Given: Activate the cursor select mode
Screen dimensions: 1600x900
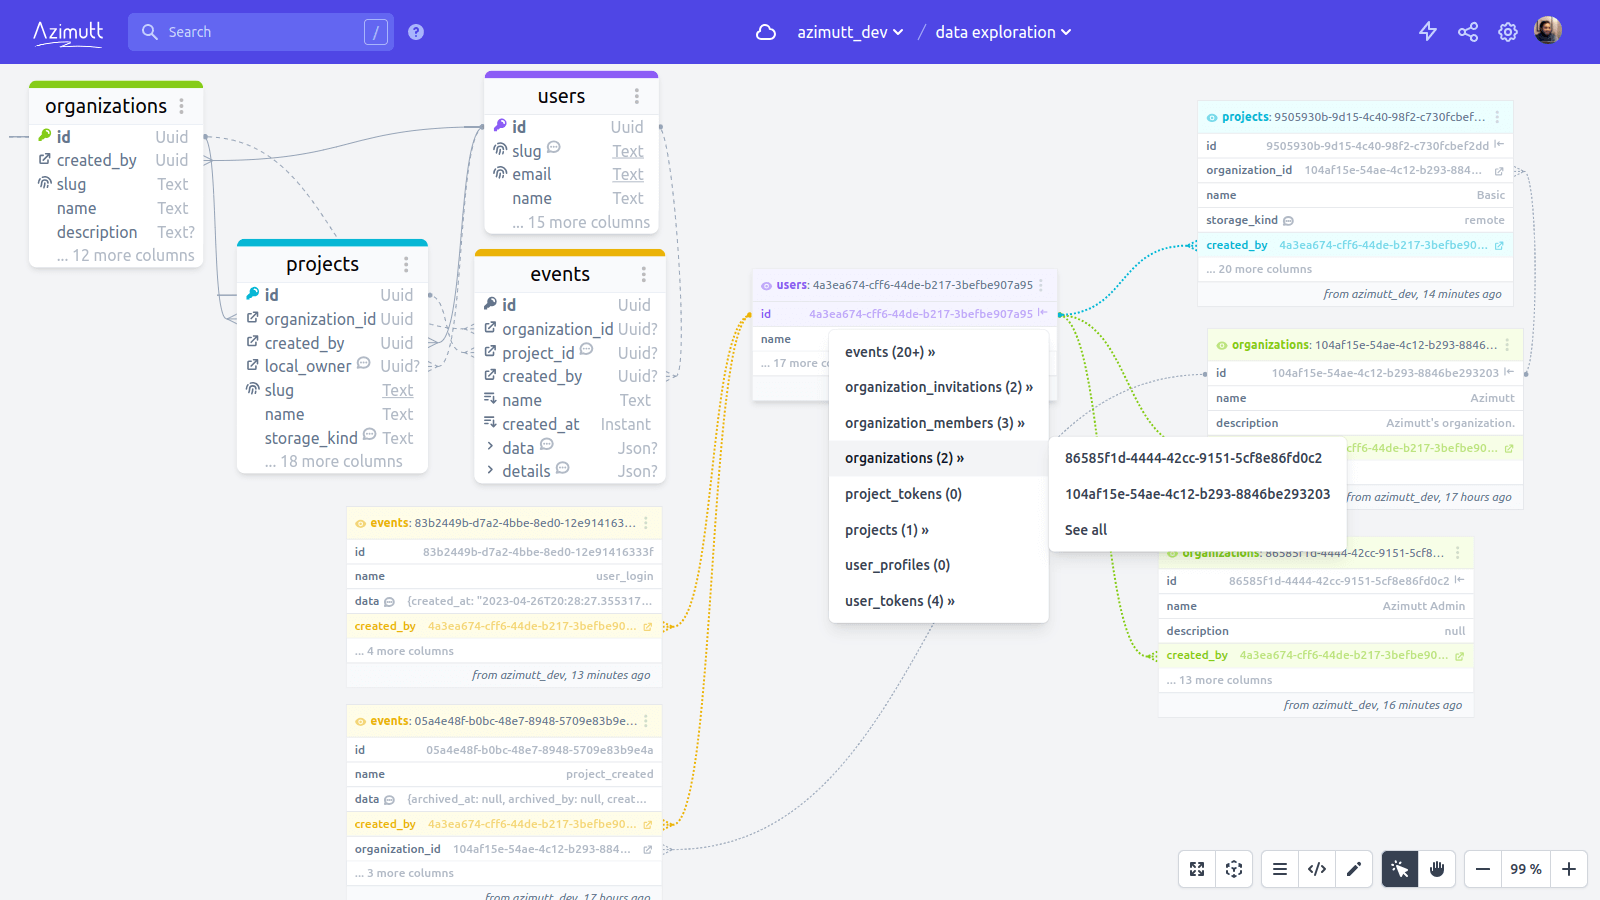Looking at the screenshot, I should [x=1400, y=869].
